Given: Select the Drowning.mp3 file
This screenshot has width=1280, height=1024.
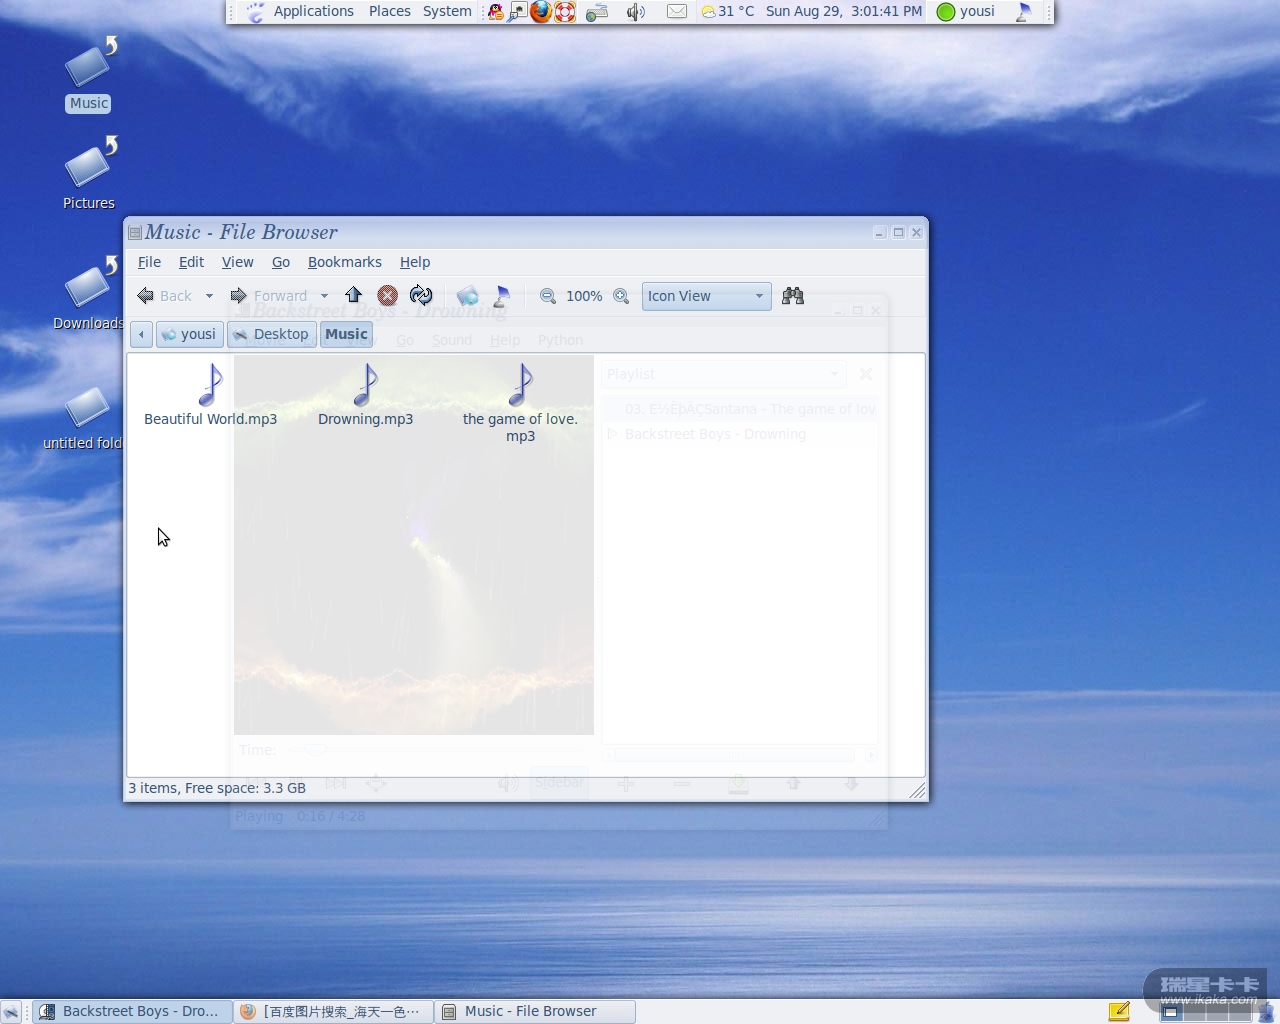Looking at the screenshot, I should click(365, 396).
